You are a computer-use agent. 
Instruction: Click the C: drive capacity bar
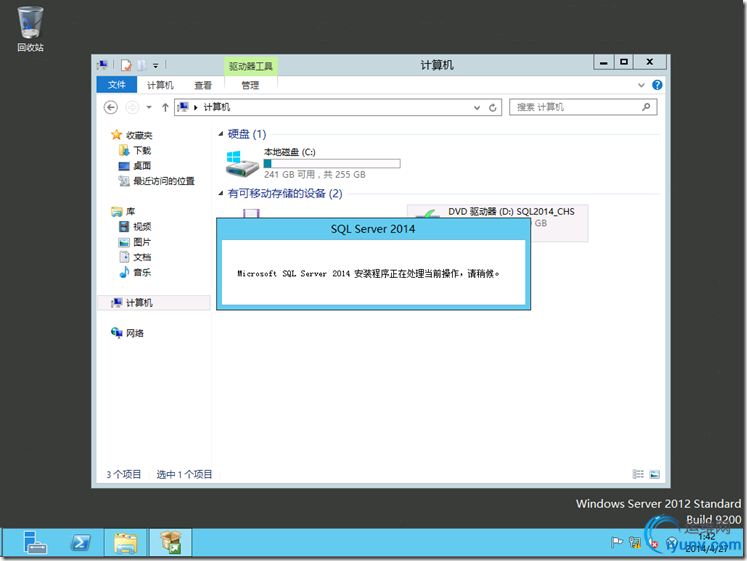(332, 164)
